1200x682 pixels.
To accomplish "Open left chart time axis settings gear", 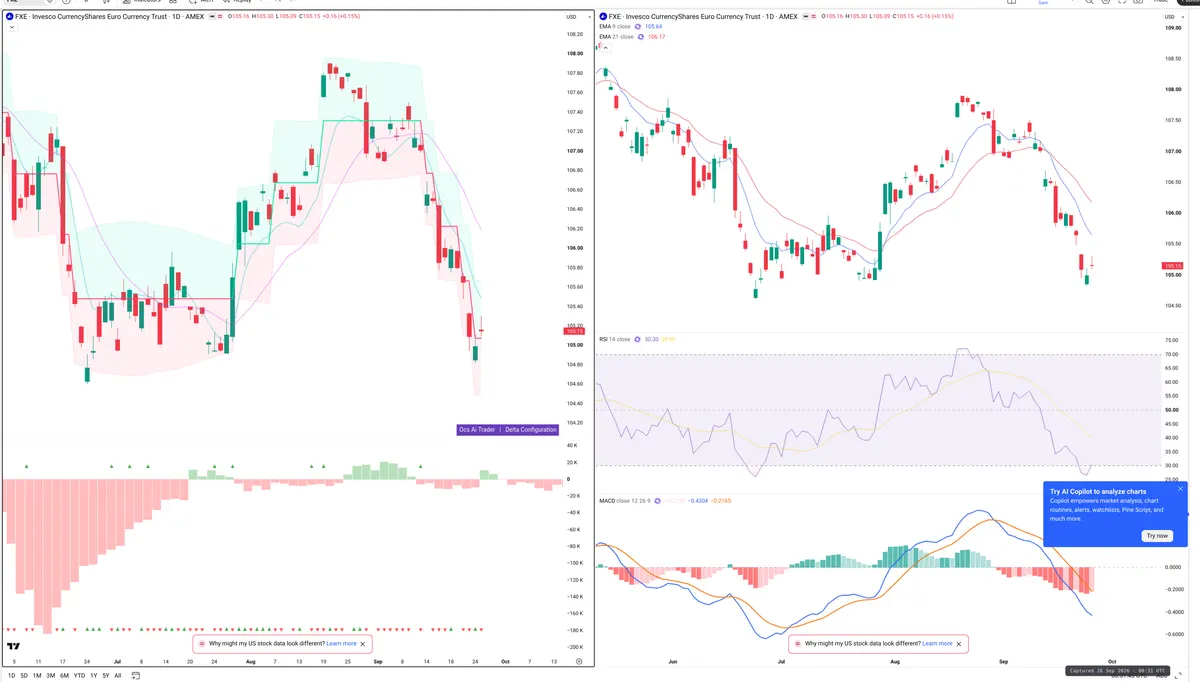I will tap(579, 662).
